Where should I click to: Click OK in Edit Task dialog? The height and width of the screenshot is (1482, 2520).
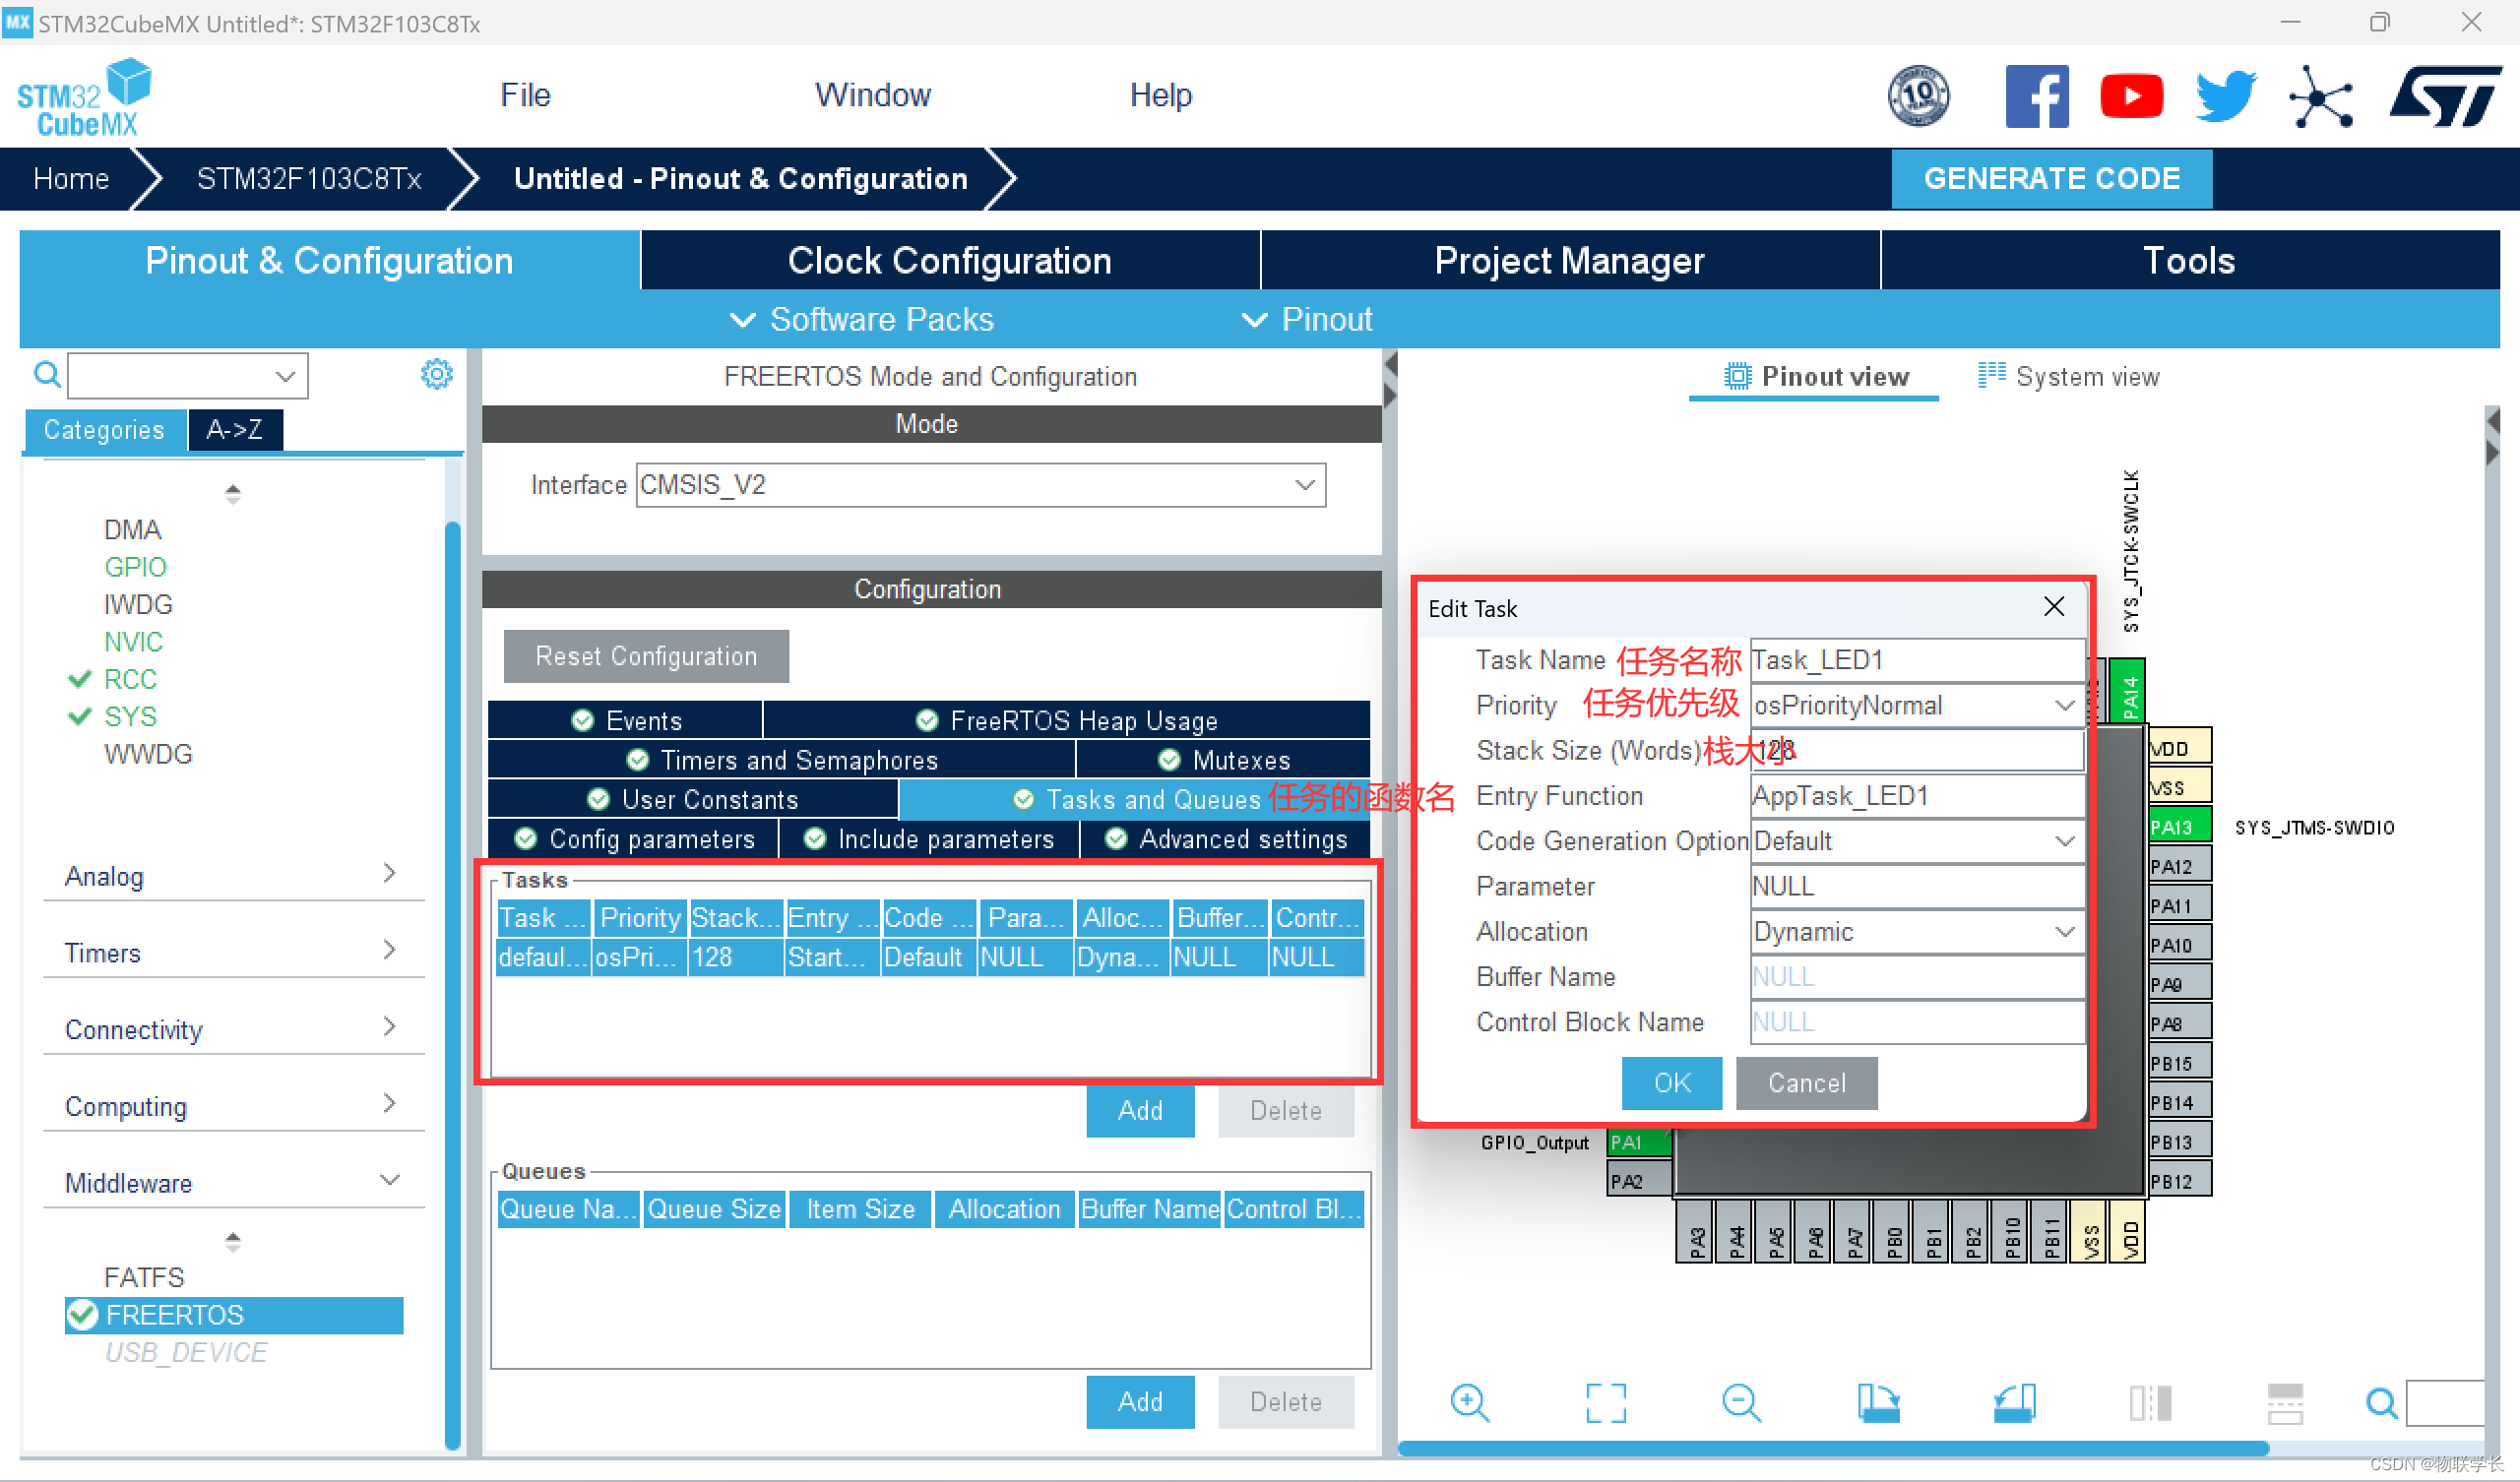click(x=1671, y=1083)
